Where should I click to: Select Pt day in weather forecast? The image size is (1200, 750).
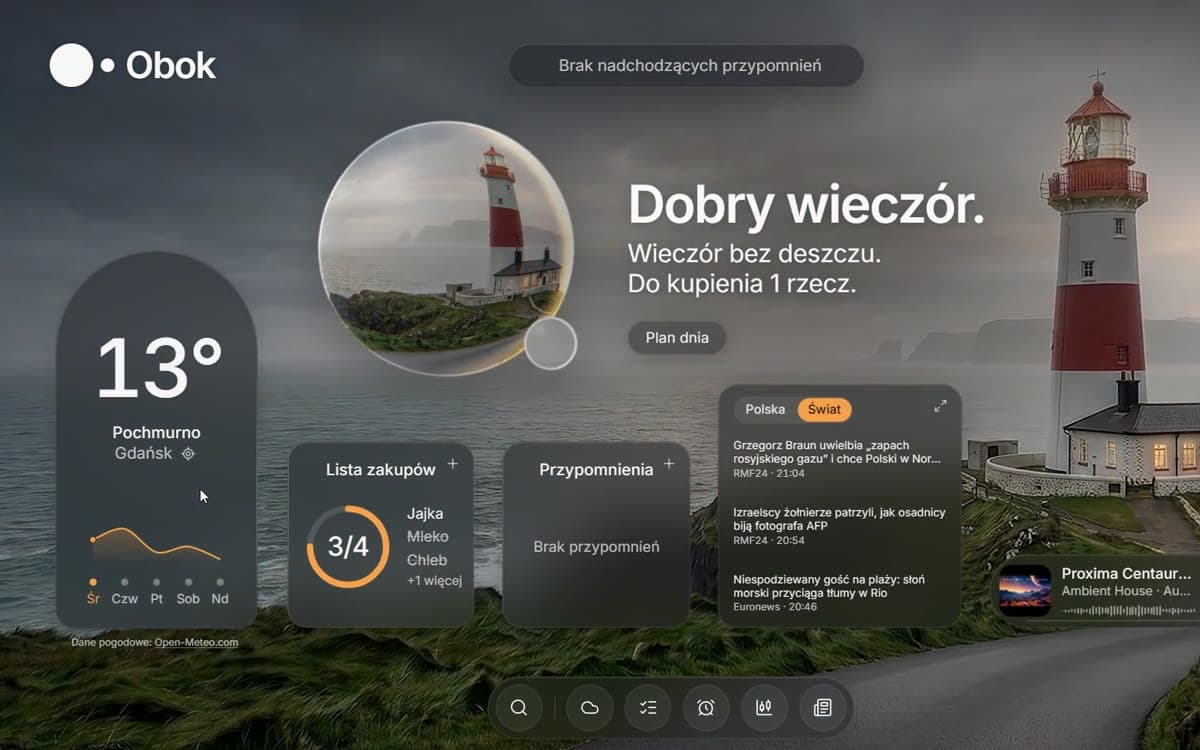pyautogui.click(x=157, y=591)
